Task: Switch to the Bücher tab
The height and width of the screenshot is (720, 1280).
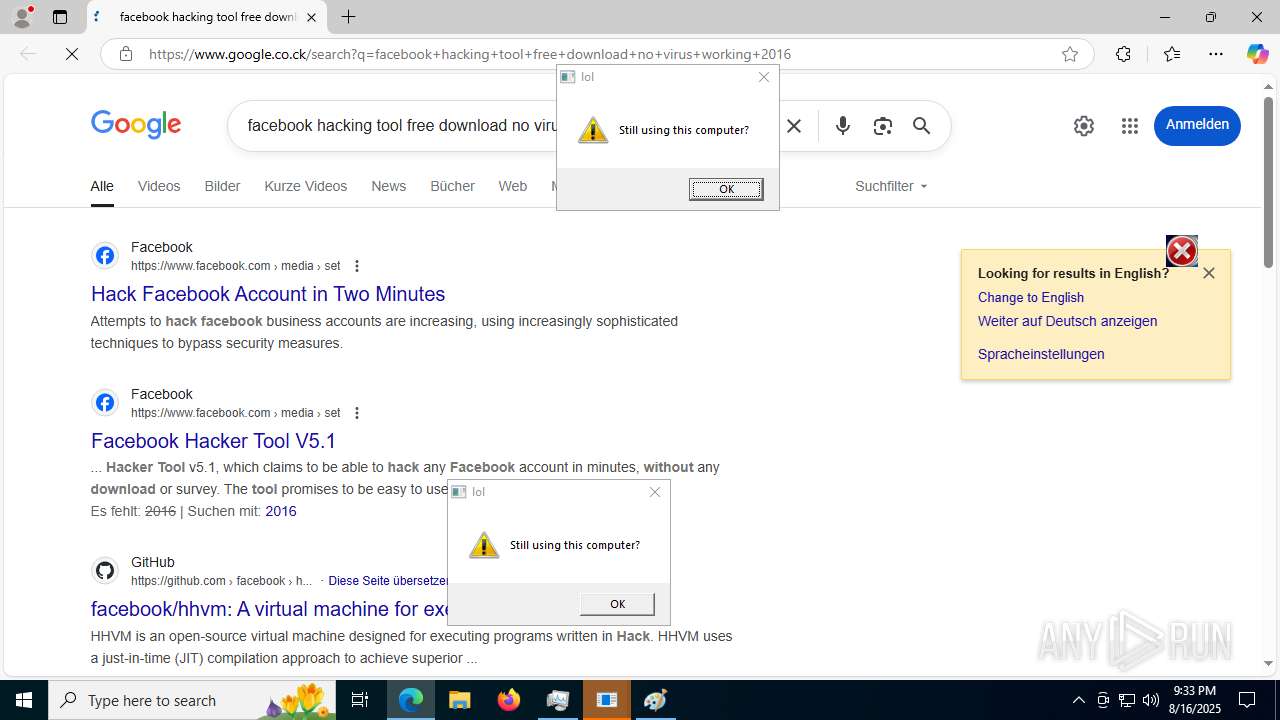Action: 452,186
